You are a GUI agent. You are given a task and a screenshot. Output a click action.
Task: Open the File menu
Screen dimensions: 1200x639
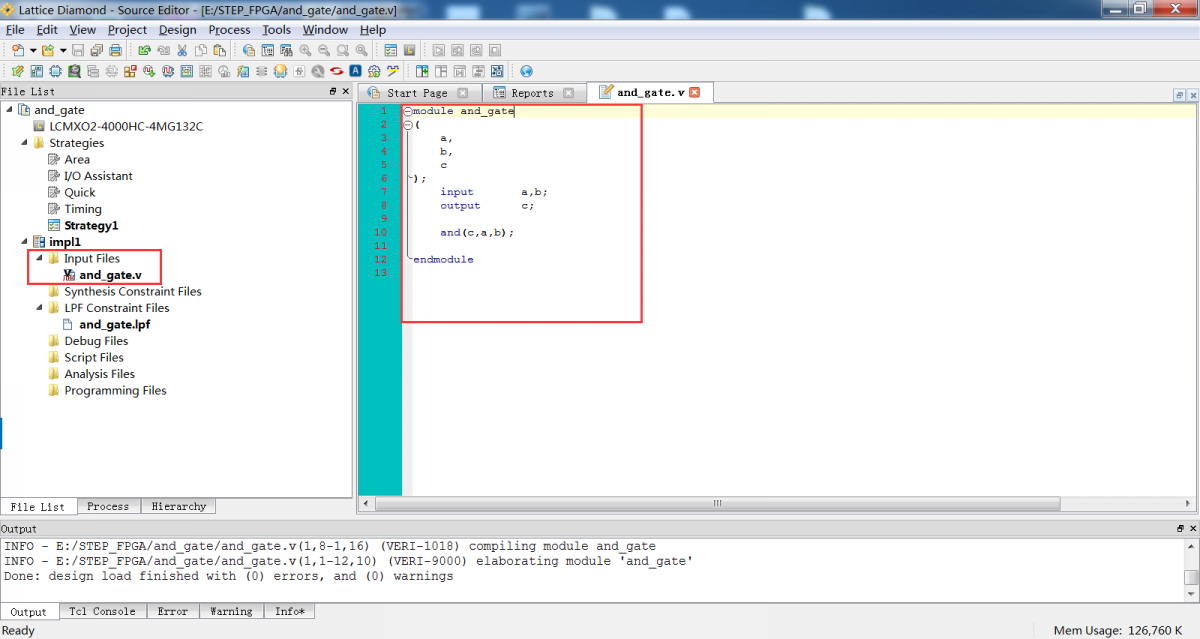coord(15,30)
